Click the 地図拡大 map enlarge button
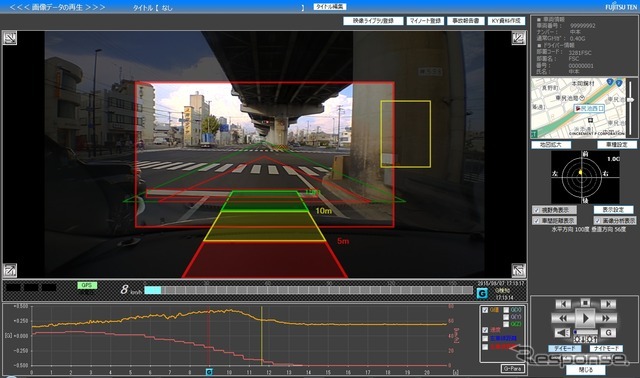640x378 pixels. 551,145
